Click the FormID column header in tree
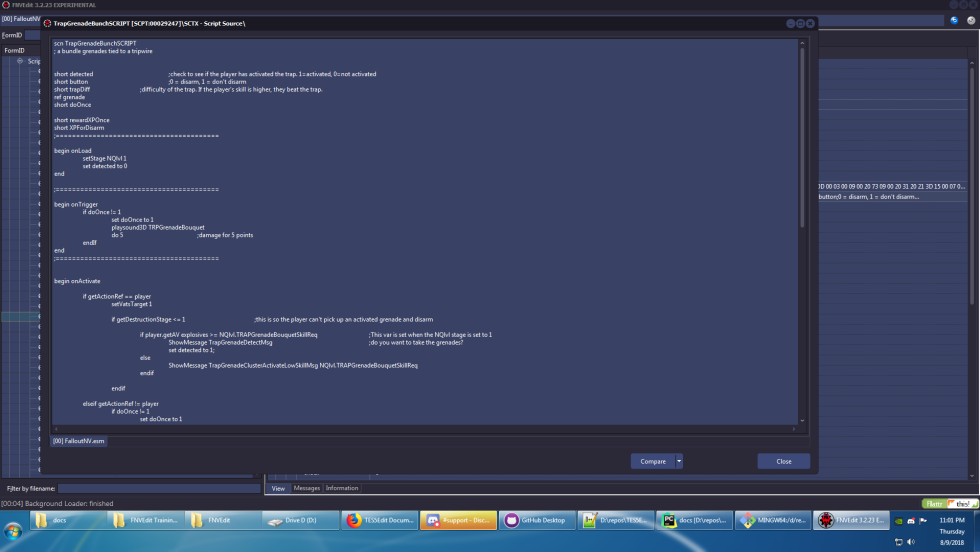The height and width of the screenshot is (552, 980). point(14,51)
